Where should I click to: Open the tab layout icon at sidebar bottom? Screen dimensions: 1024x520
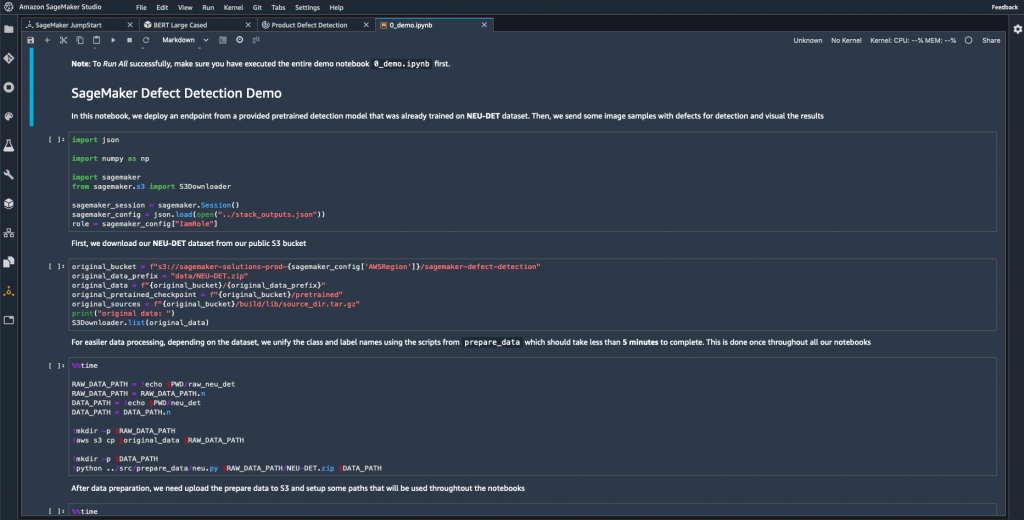pos(8,320)
